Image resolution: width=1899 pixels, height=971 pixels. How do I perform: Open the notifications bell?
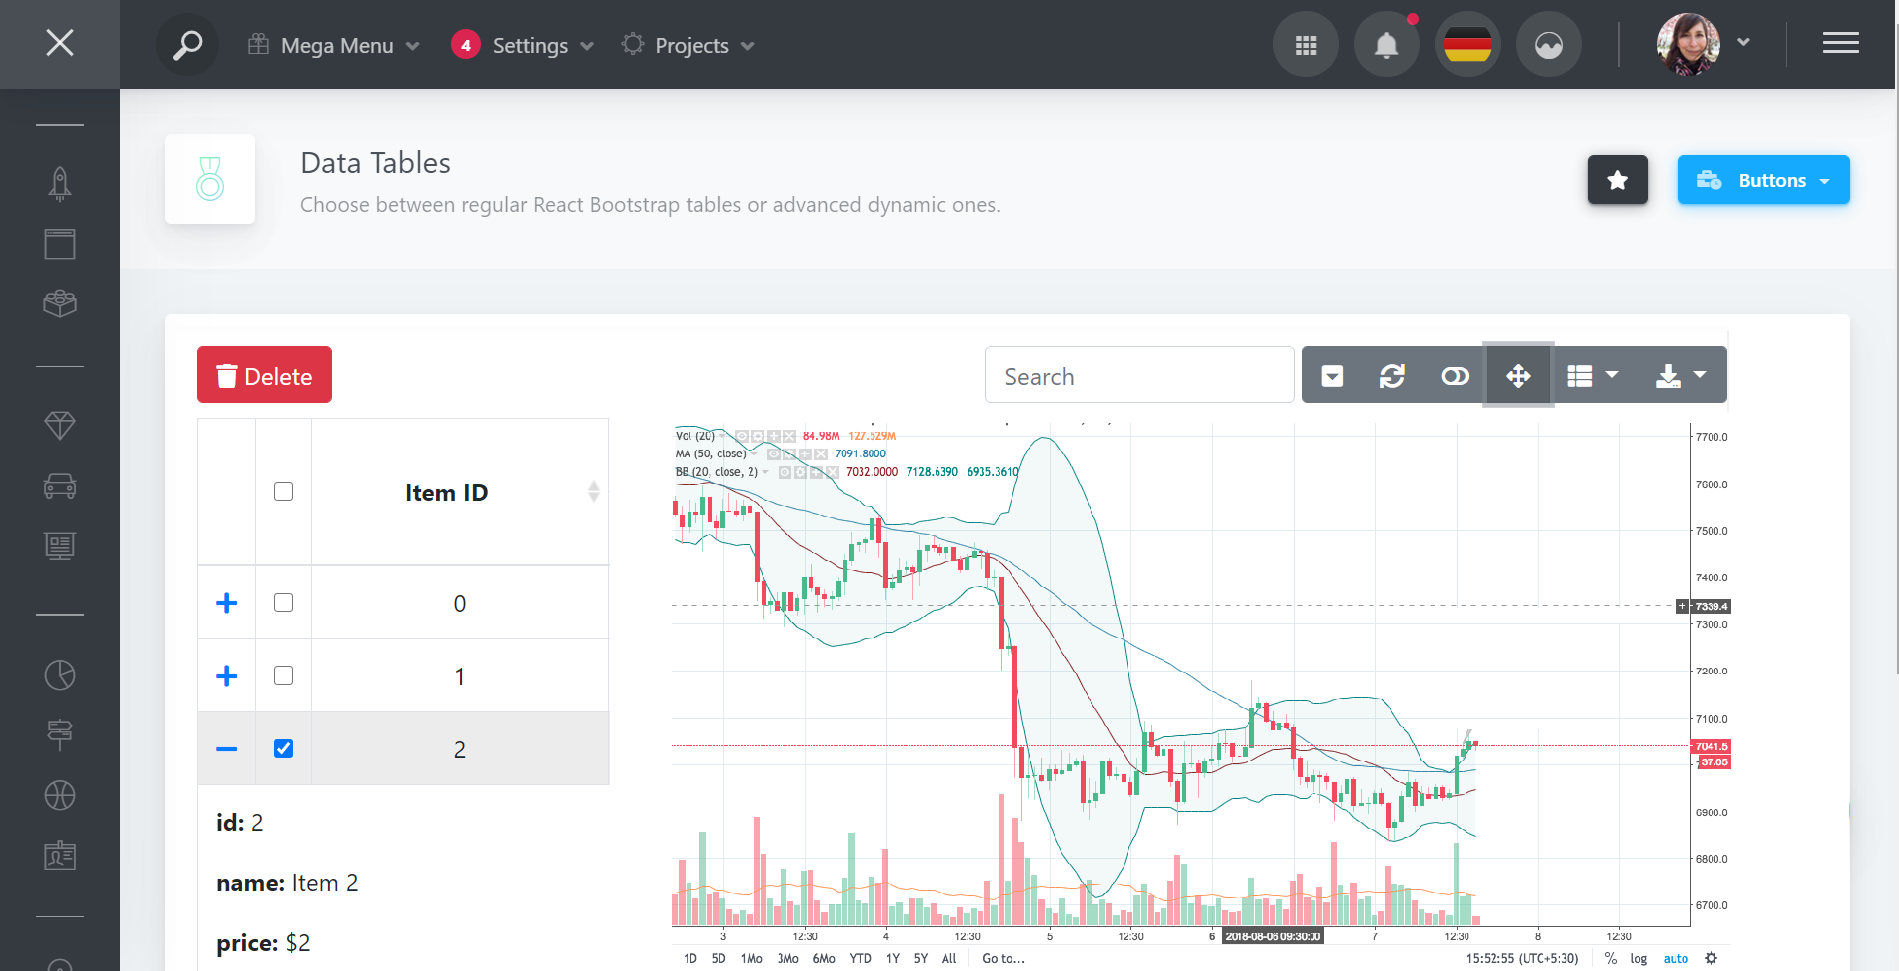(1386, 45)
